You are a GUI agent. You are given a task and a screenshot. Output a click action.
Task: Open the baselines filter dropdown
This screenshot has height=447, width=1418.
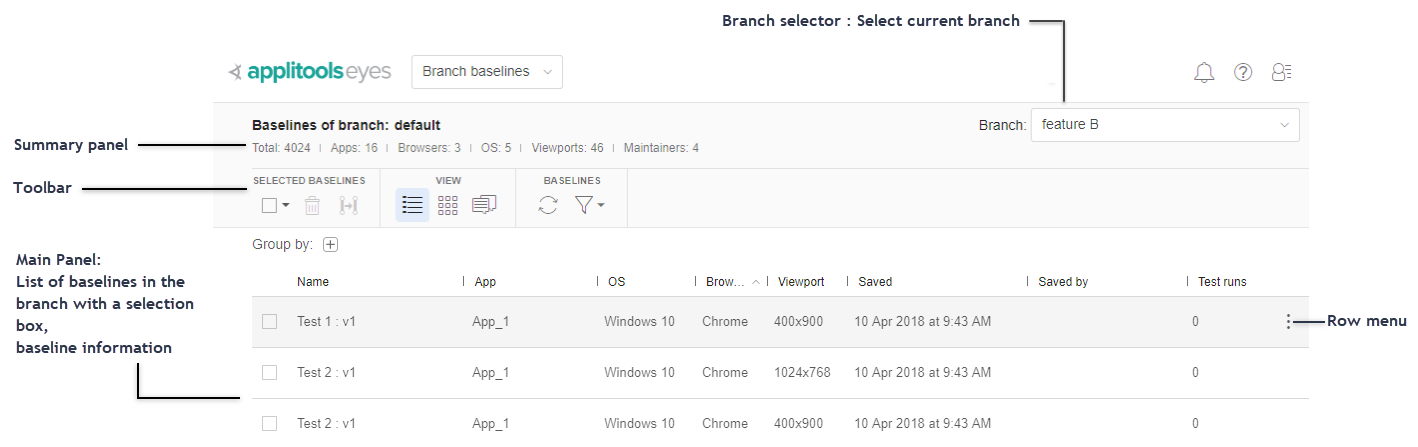(589, 206)
